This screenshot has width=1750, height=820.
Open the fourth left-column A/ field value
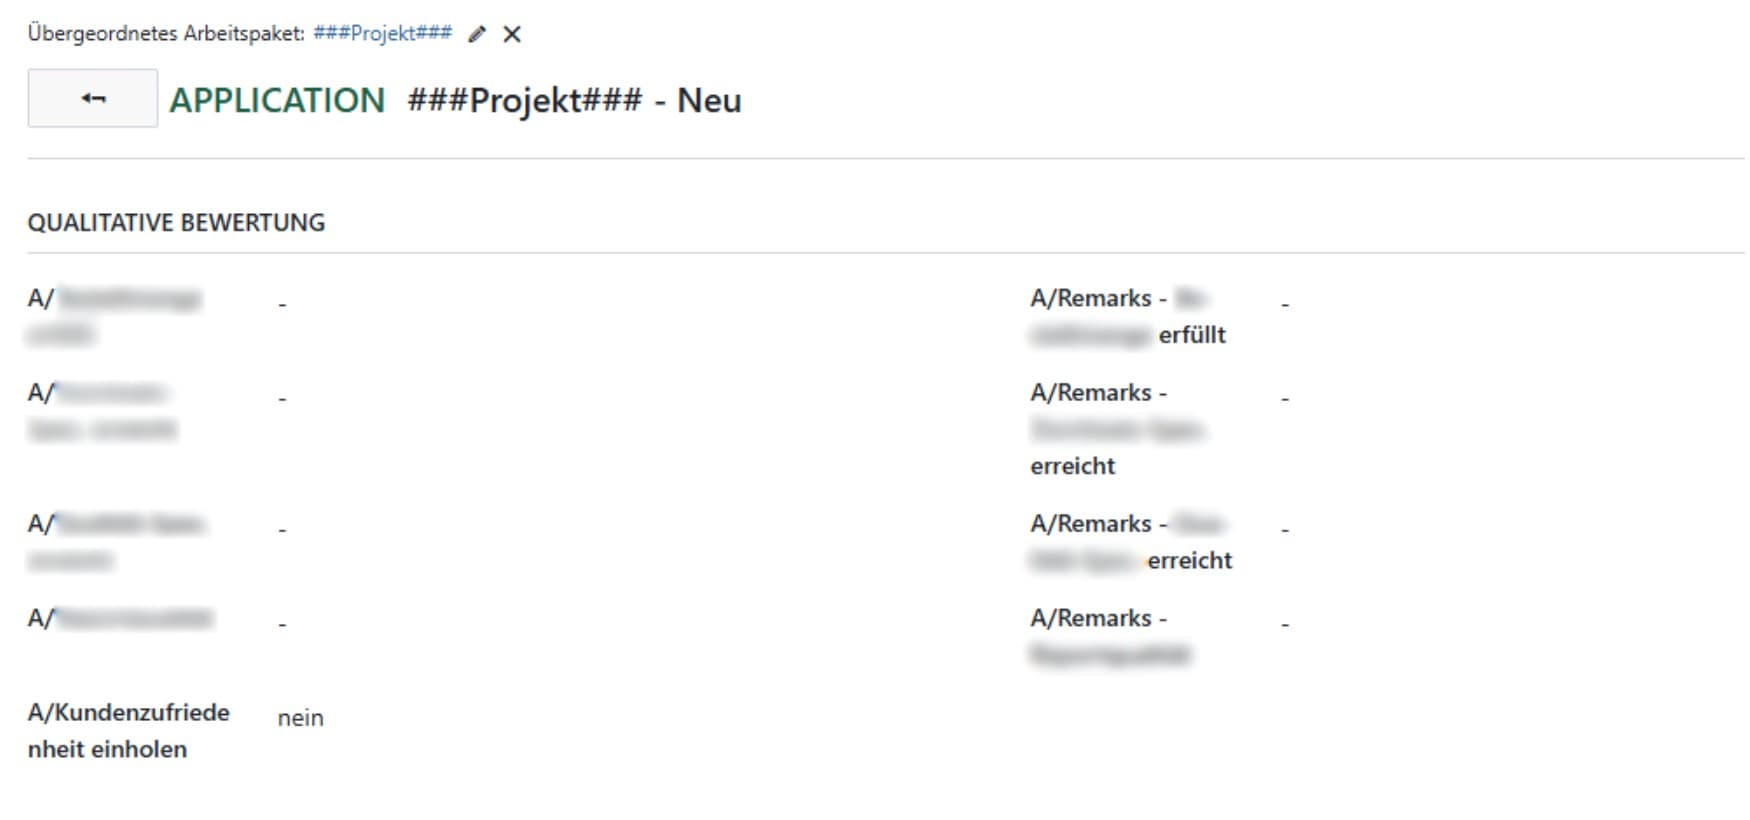pyautogui.click(x=283, y=623)
